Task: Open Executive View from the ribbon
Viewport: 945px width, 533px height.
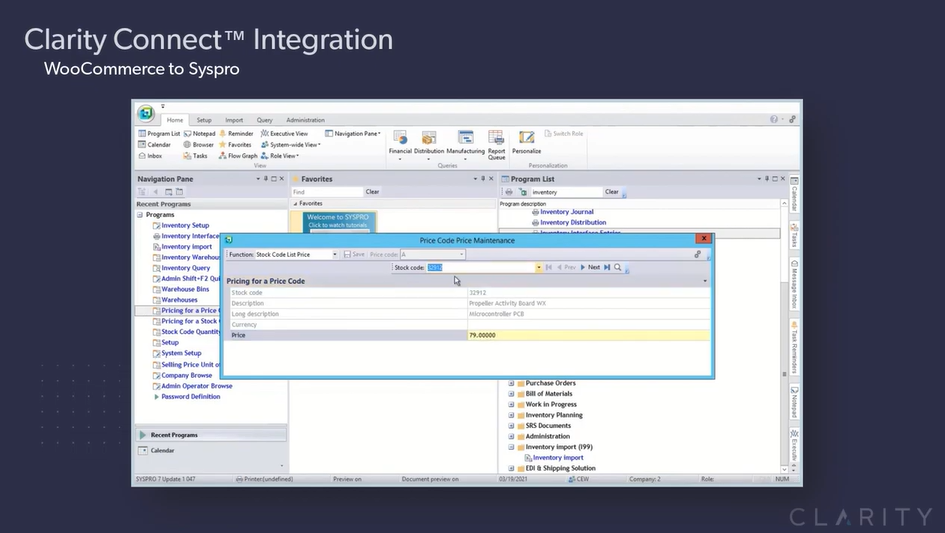Action: coord(284,134)
